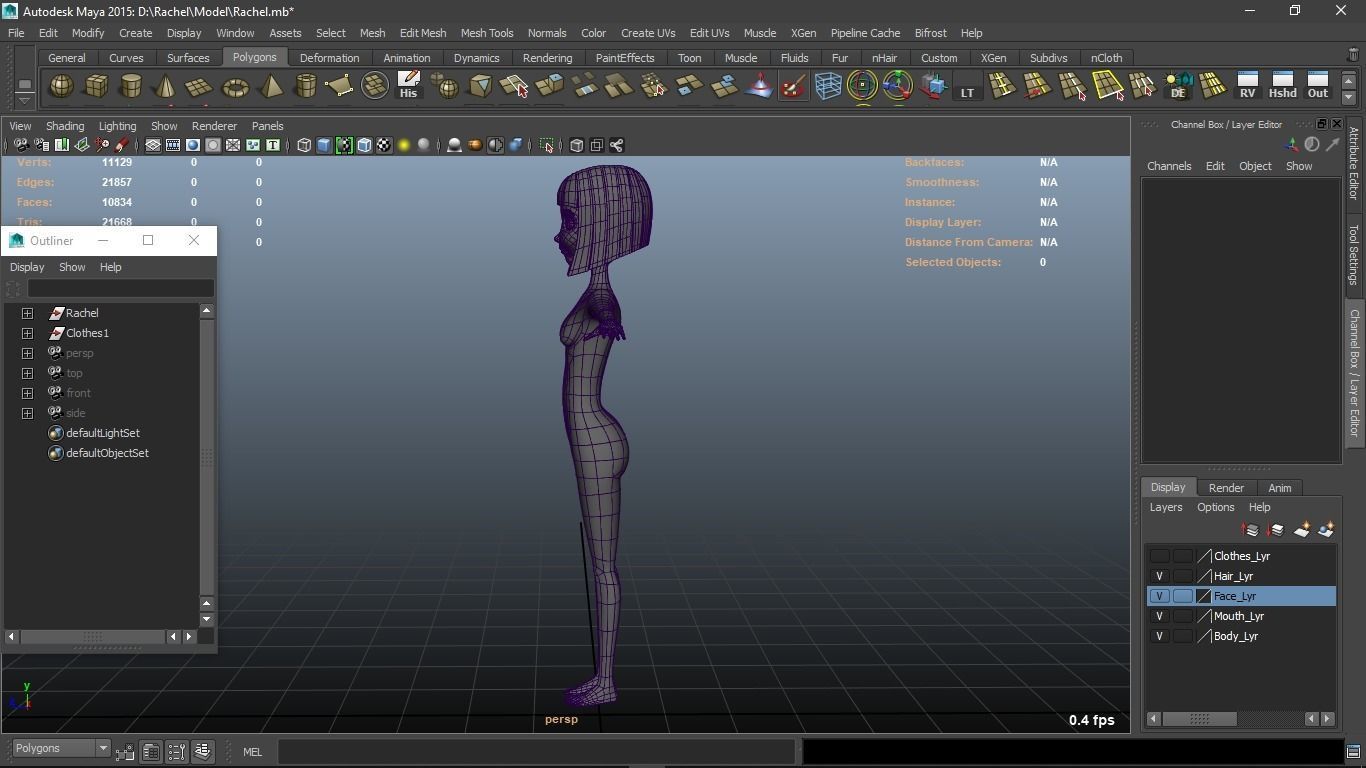Click the His shelf button
The image size is (1366, 768).
[x=408, y=86]
